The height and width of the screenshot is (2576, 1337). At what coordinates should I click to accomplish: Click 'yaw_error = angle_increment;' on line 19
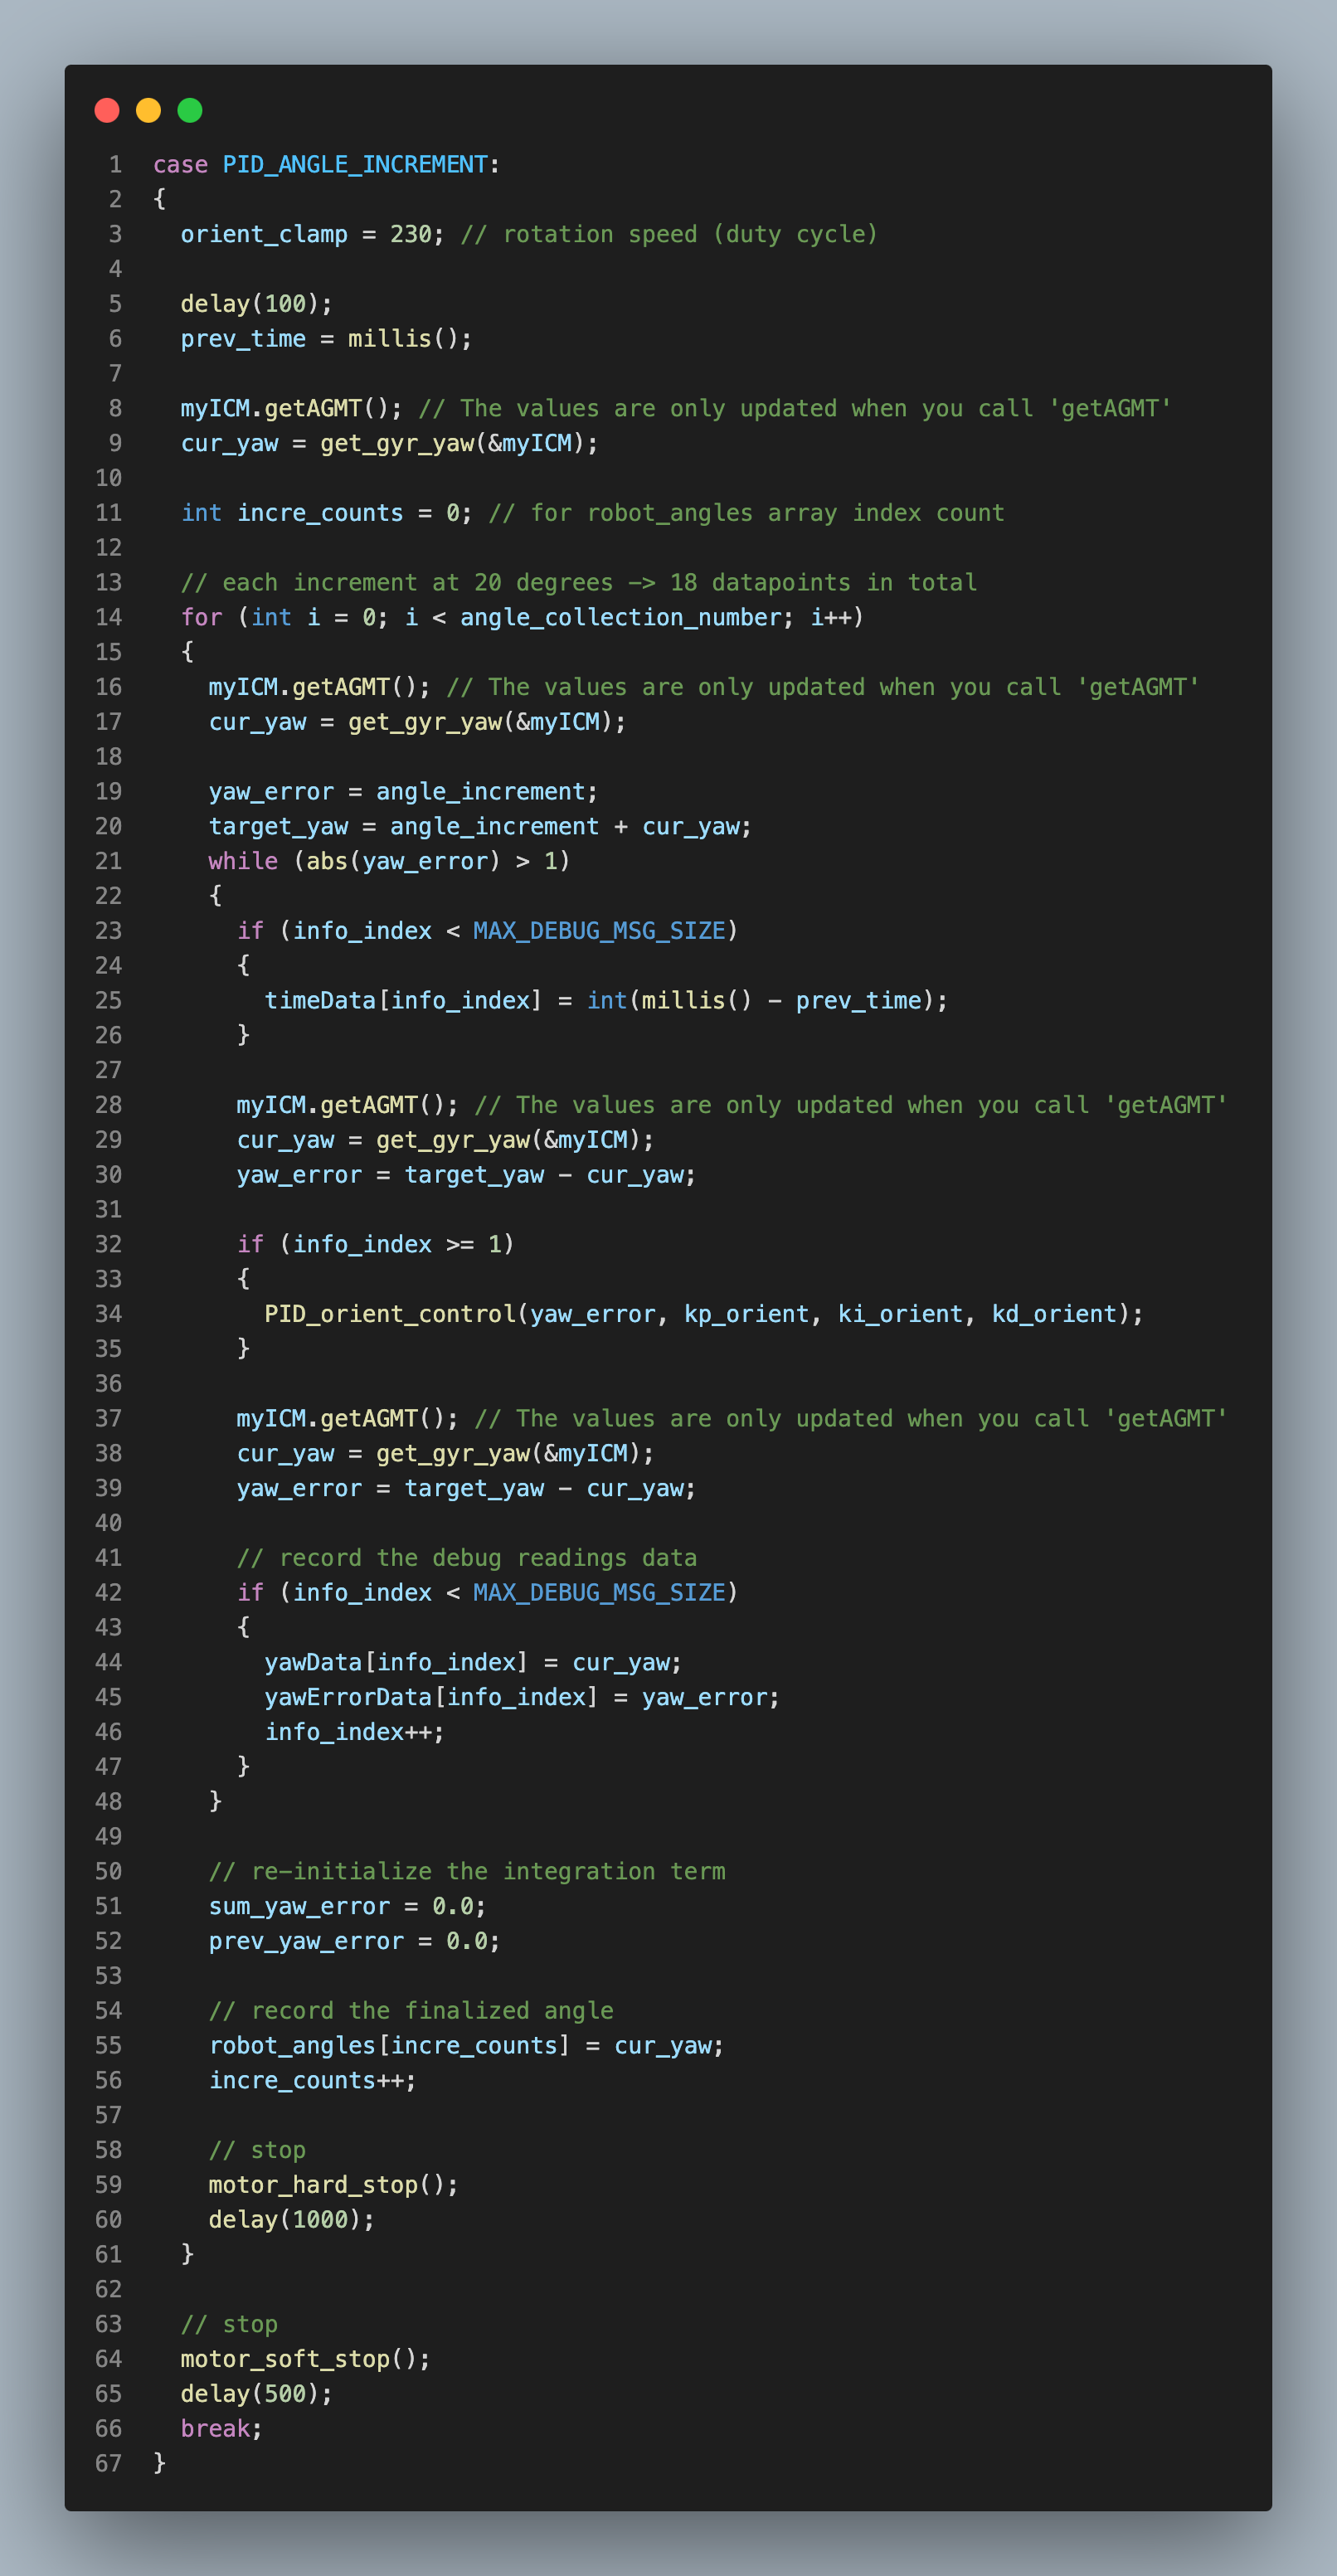(x=403, y=792)
